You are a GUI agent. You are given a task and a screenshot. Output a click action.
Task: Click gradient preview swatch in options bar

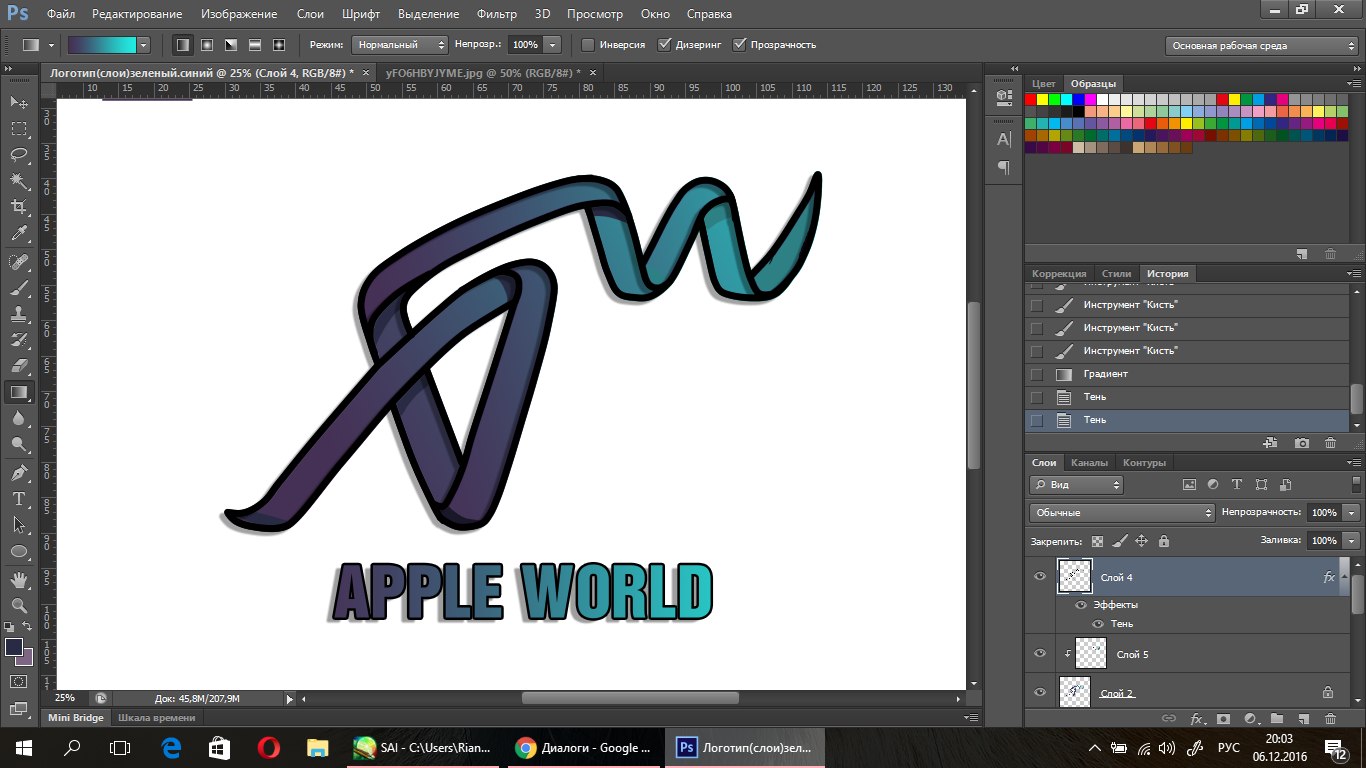click(x=101, y=45)
